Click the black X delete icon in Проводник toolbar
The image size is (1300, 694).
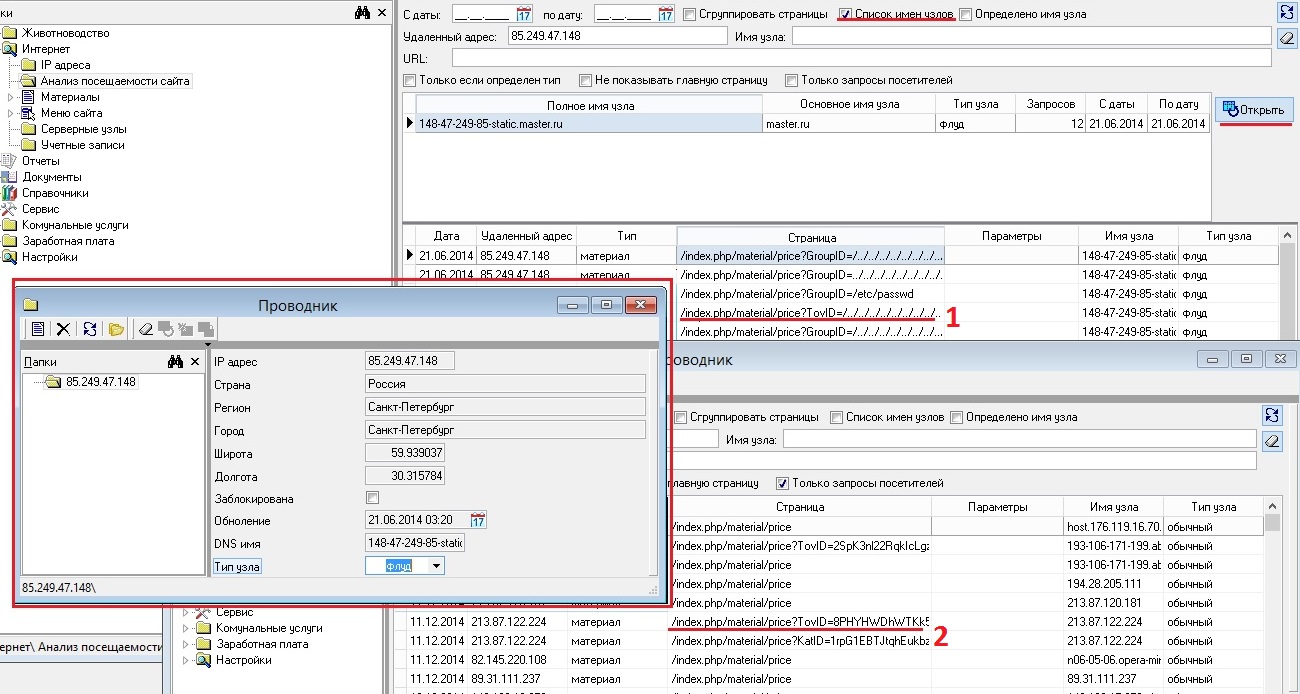click(63, 328)
